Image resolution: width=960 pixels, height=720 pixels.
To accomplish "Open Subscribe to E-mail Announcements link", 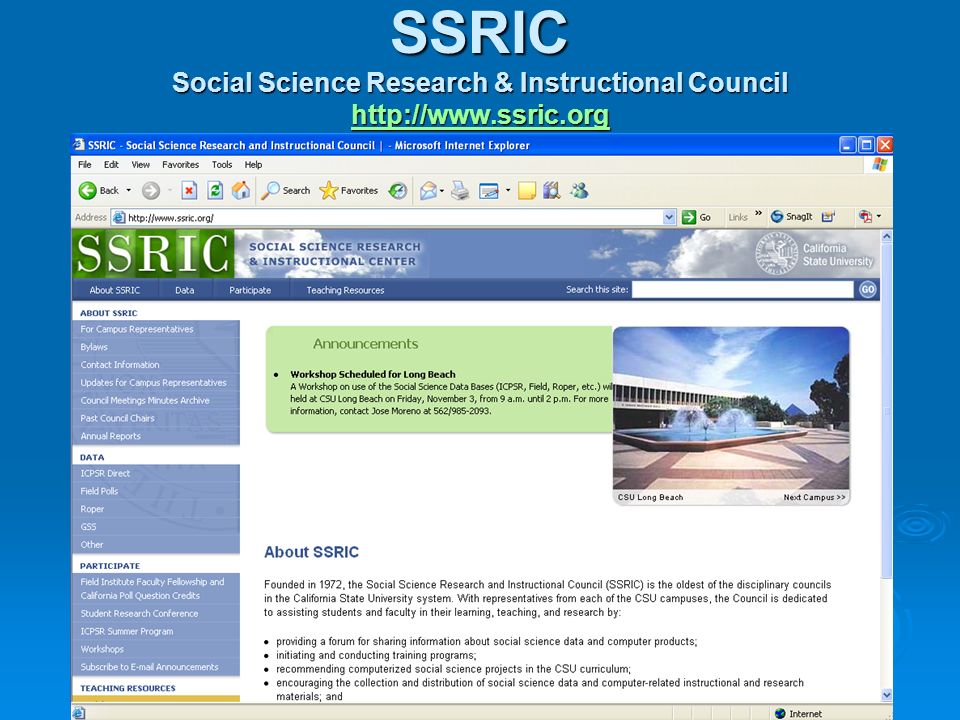I will click(149, 667).
